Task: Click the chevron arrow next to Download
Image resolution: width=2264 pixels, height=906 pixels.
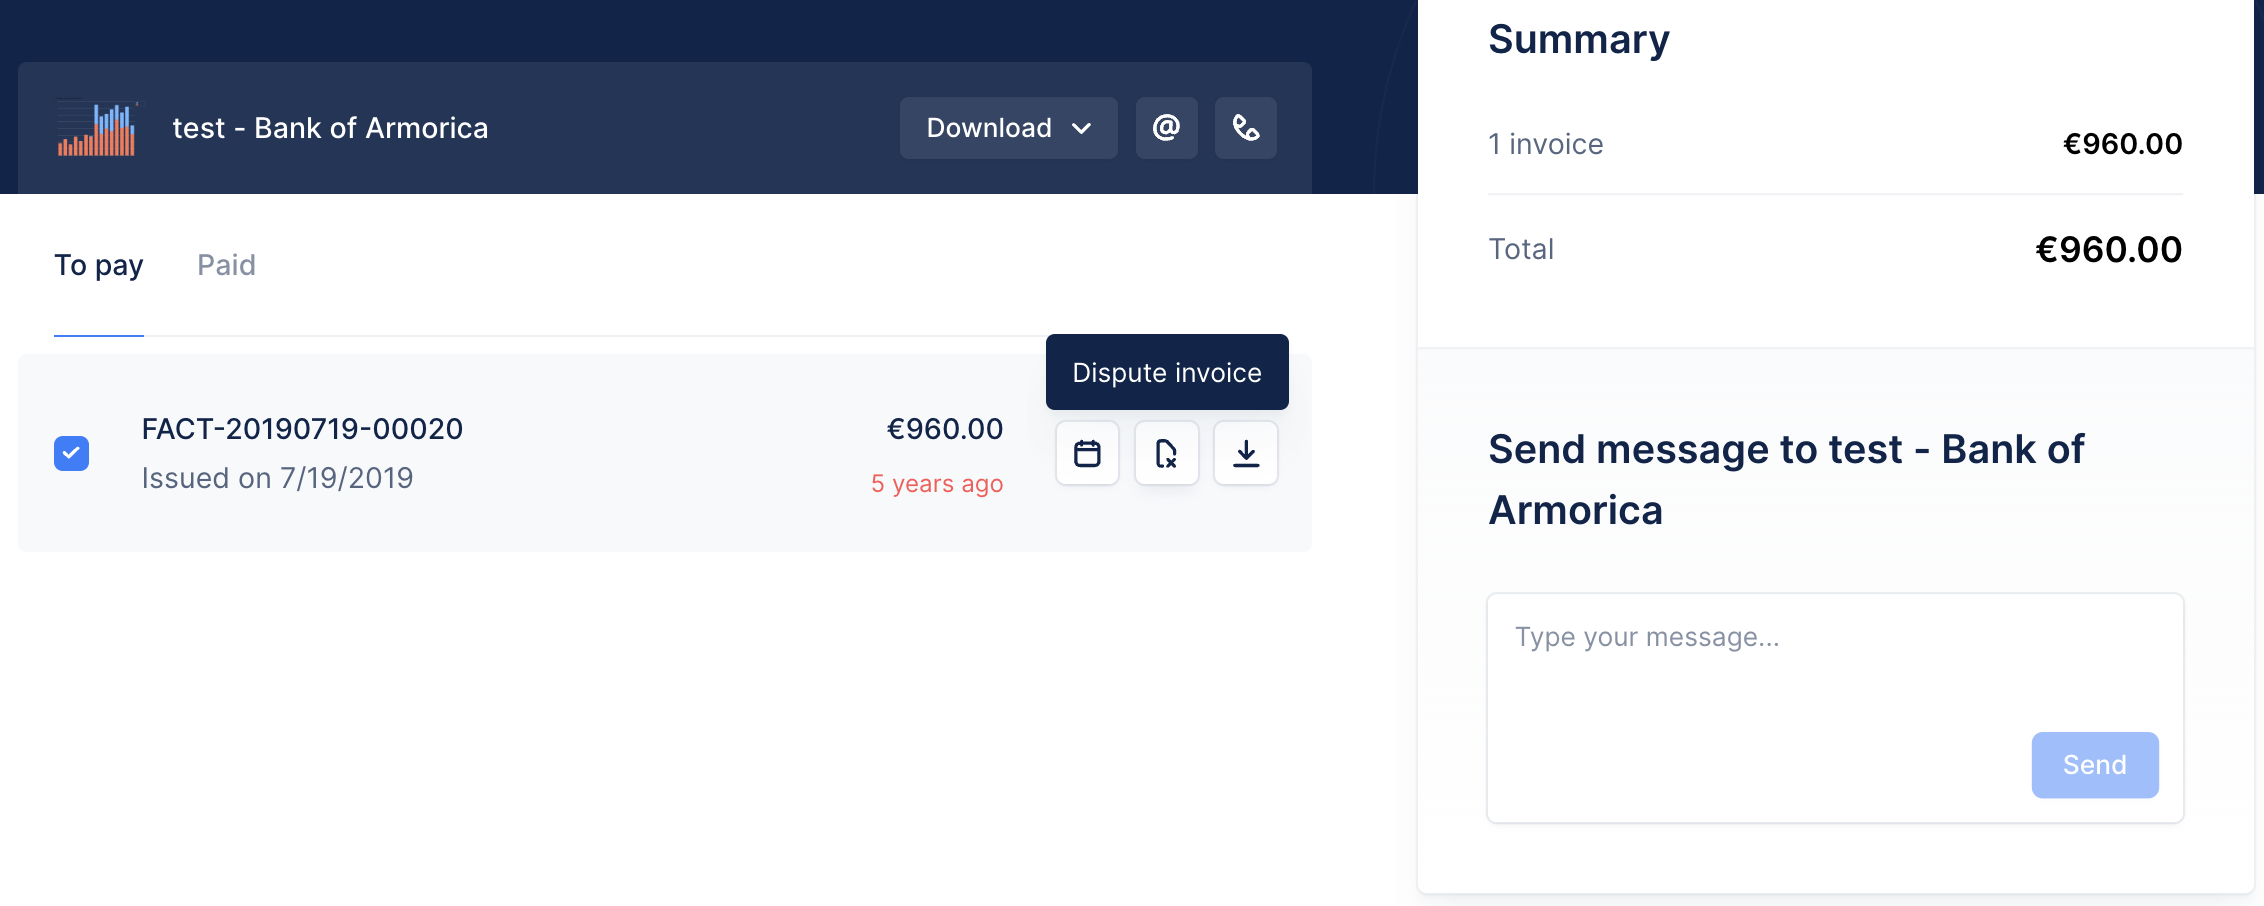Action: click(x=1081, y=128)
